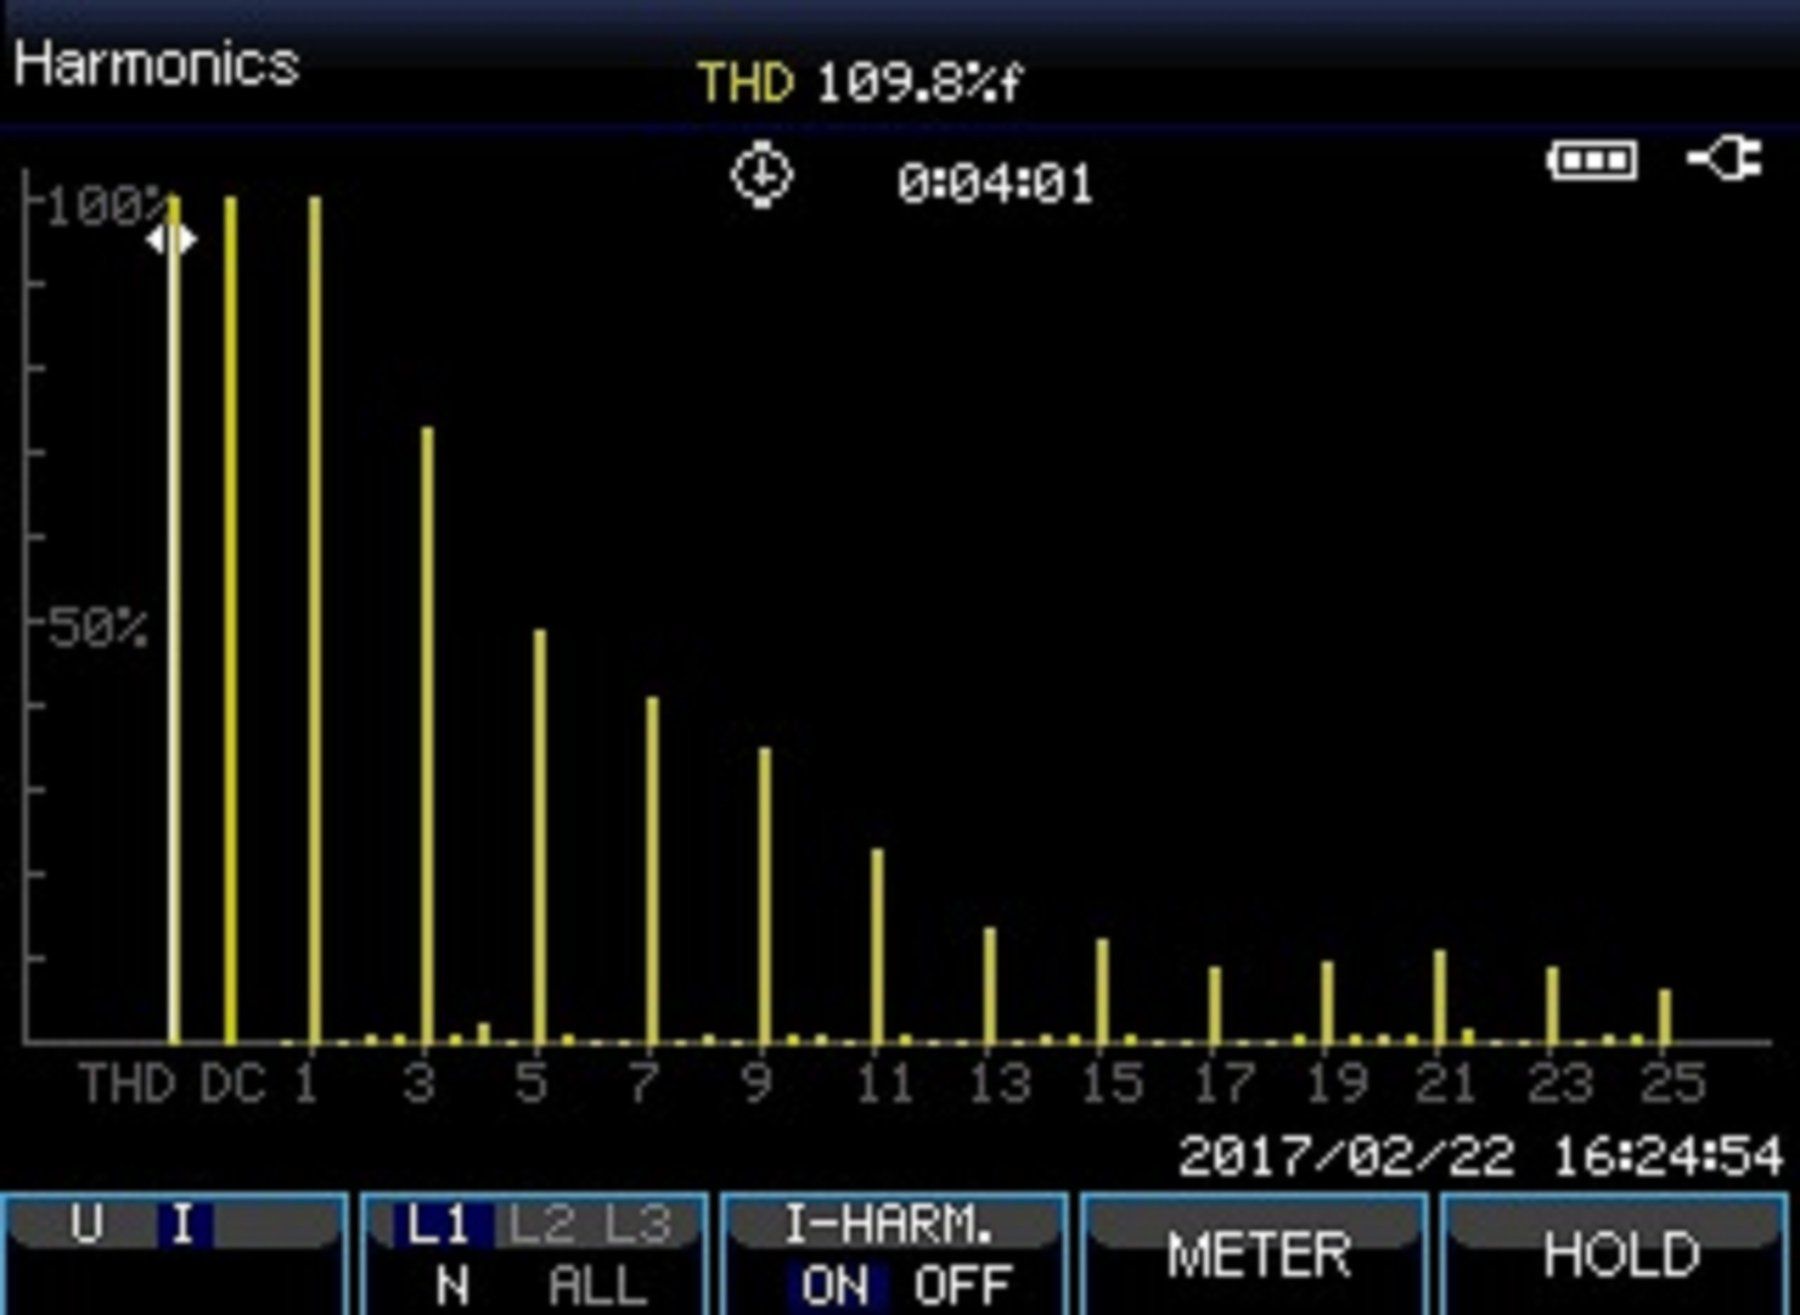
Task: Click the THD 109.8%f reading
Action: click(859, 82)
